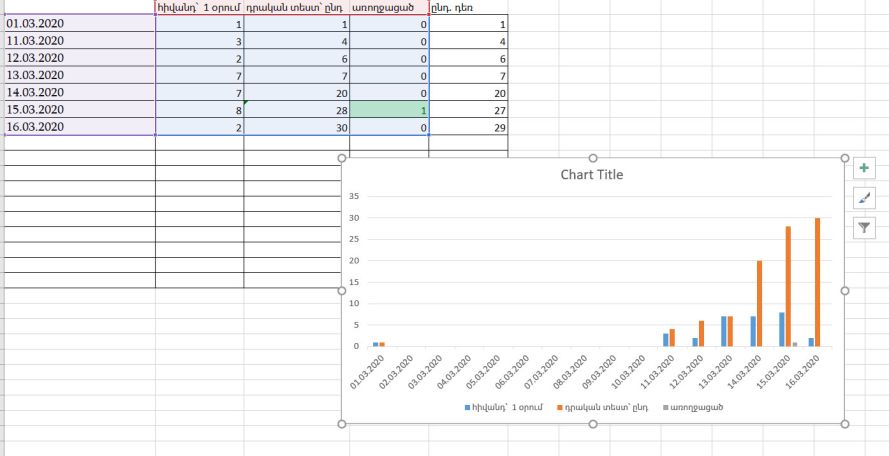Click the orange bar for 14.03.2020
Viewport: 889px width, 456px height.
click(759, 303)
